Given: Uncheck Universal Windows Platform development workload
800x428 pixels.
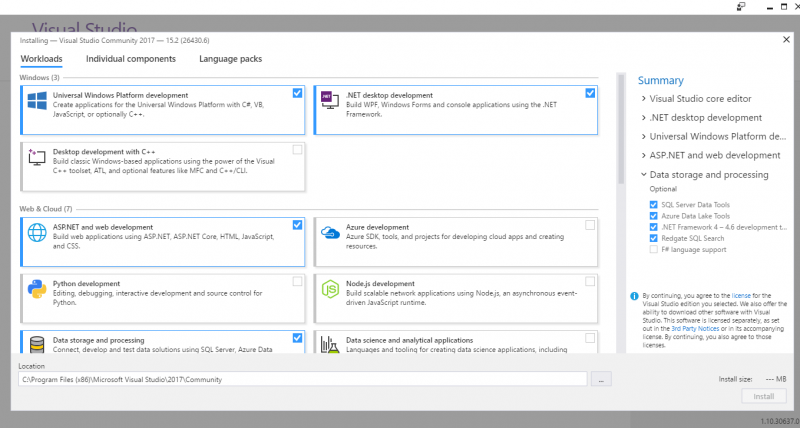Looking at the screenshot, I should pyautogui.click(x=297, y=93).
